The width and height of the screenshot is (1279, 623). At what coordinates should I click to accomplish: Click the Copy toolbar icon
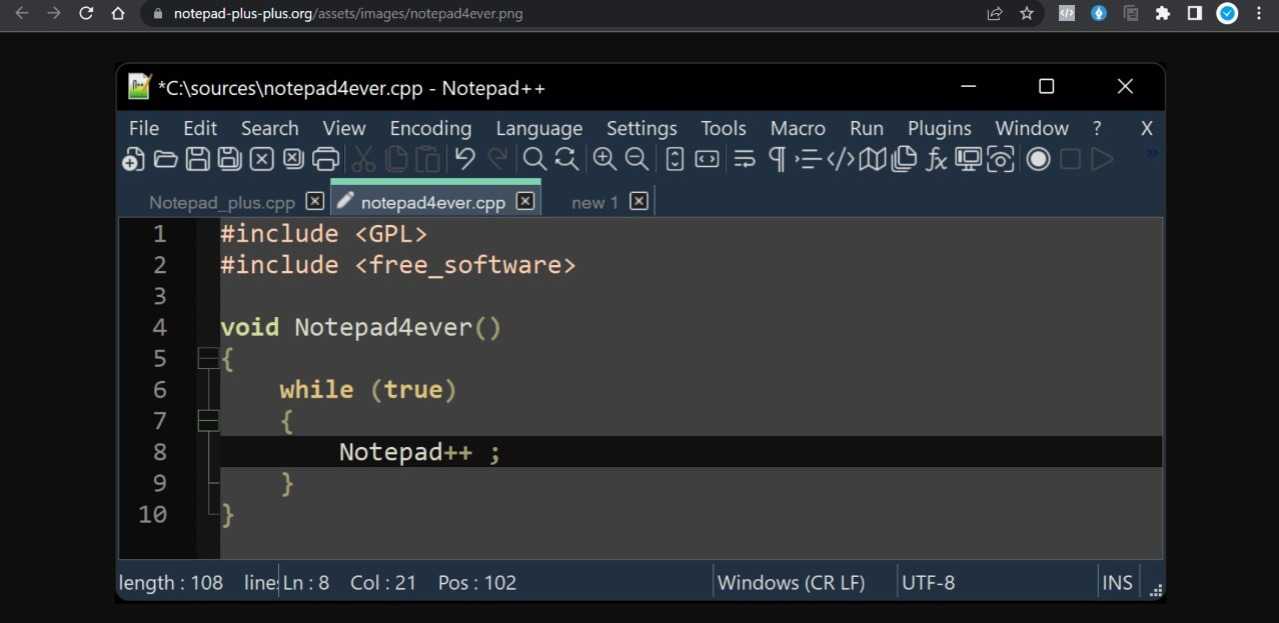(396, 159)
